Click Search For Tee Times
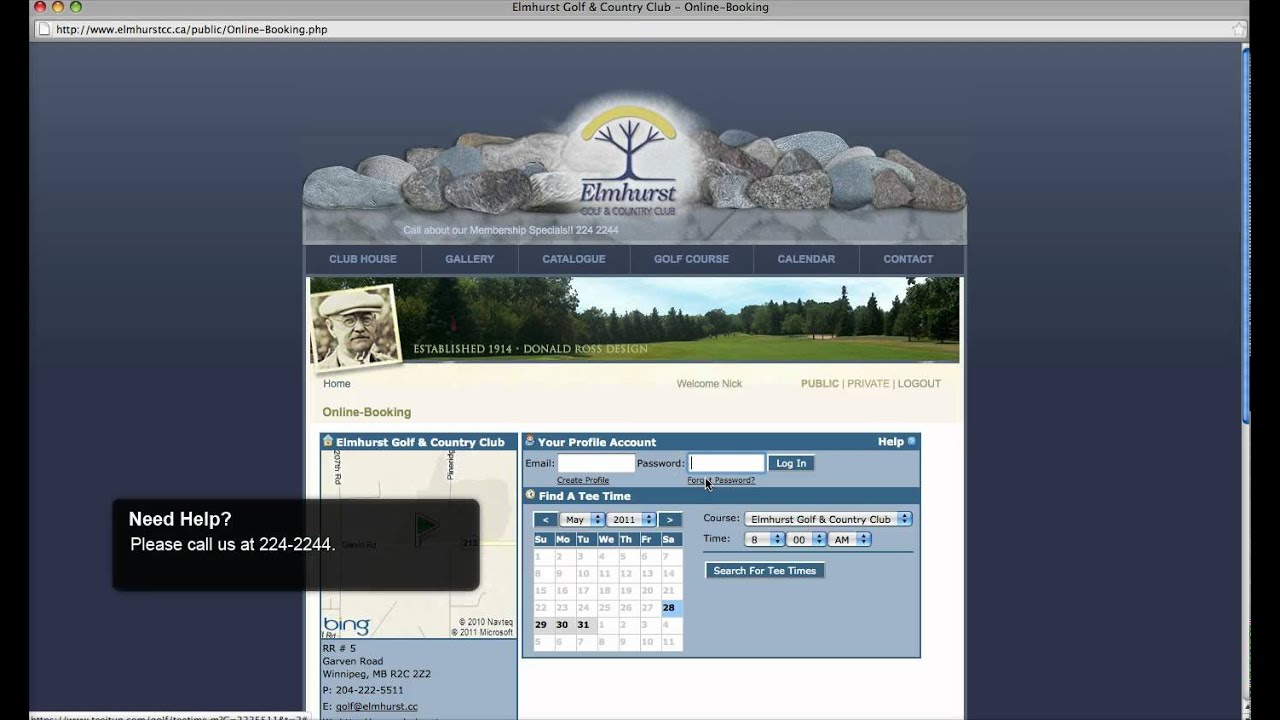Screen dimensions: 1280x720 [765, 570]
